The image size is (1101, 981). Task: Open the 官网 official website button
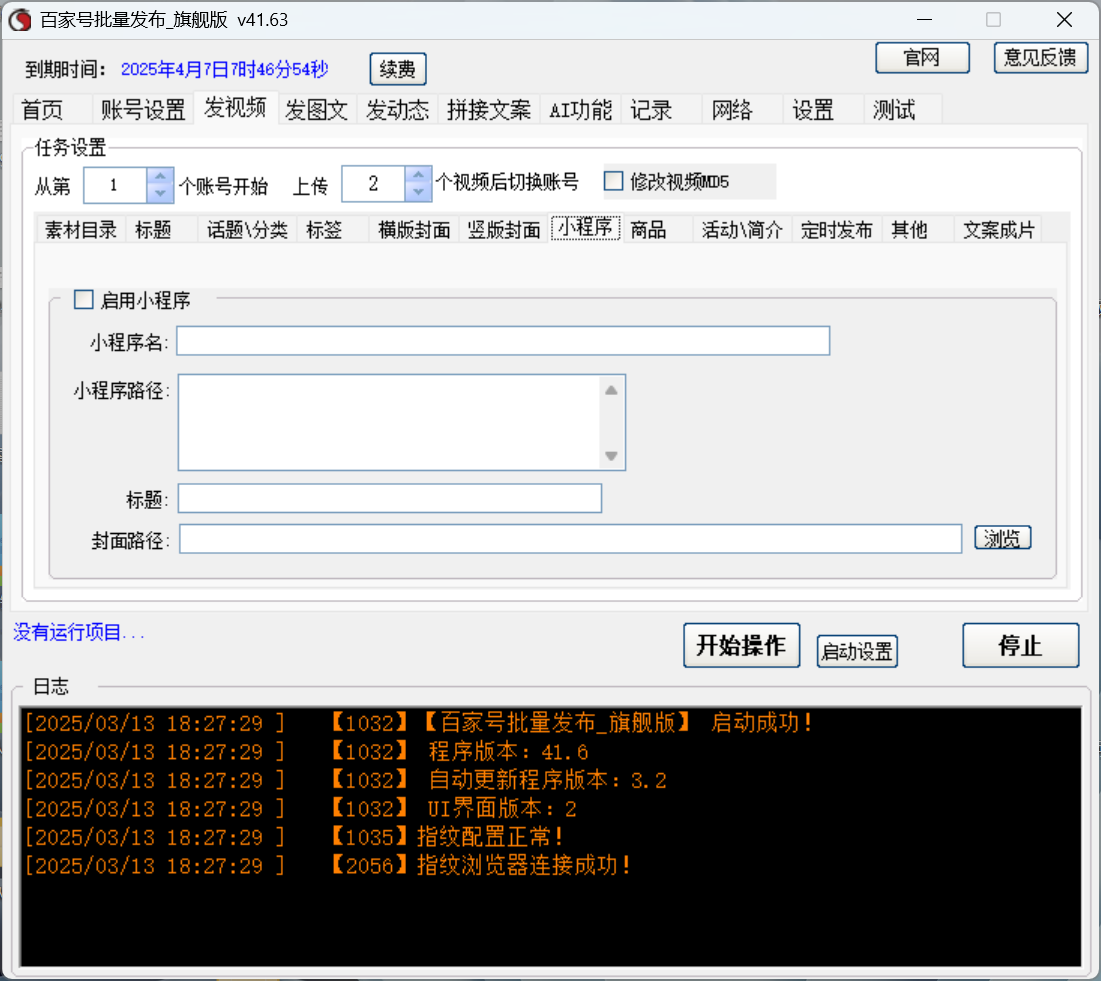tap(922, 57)
